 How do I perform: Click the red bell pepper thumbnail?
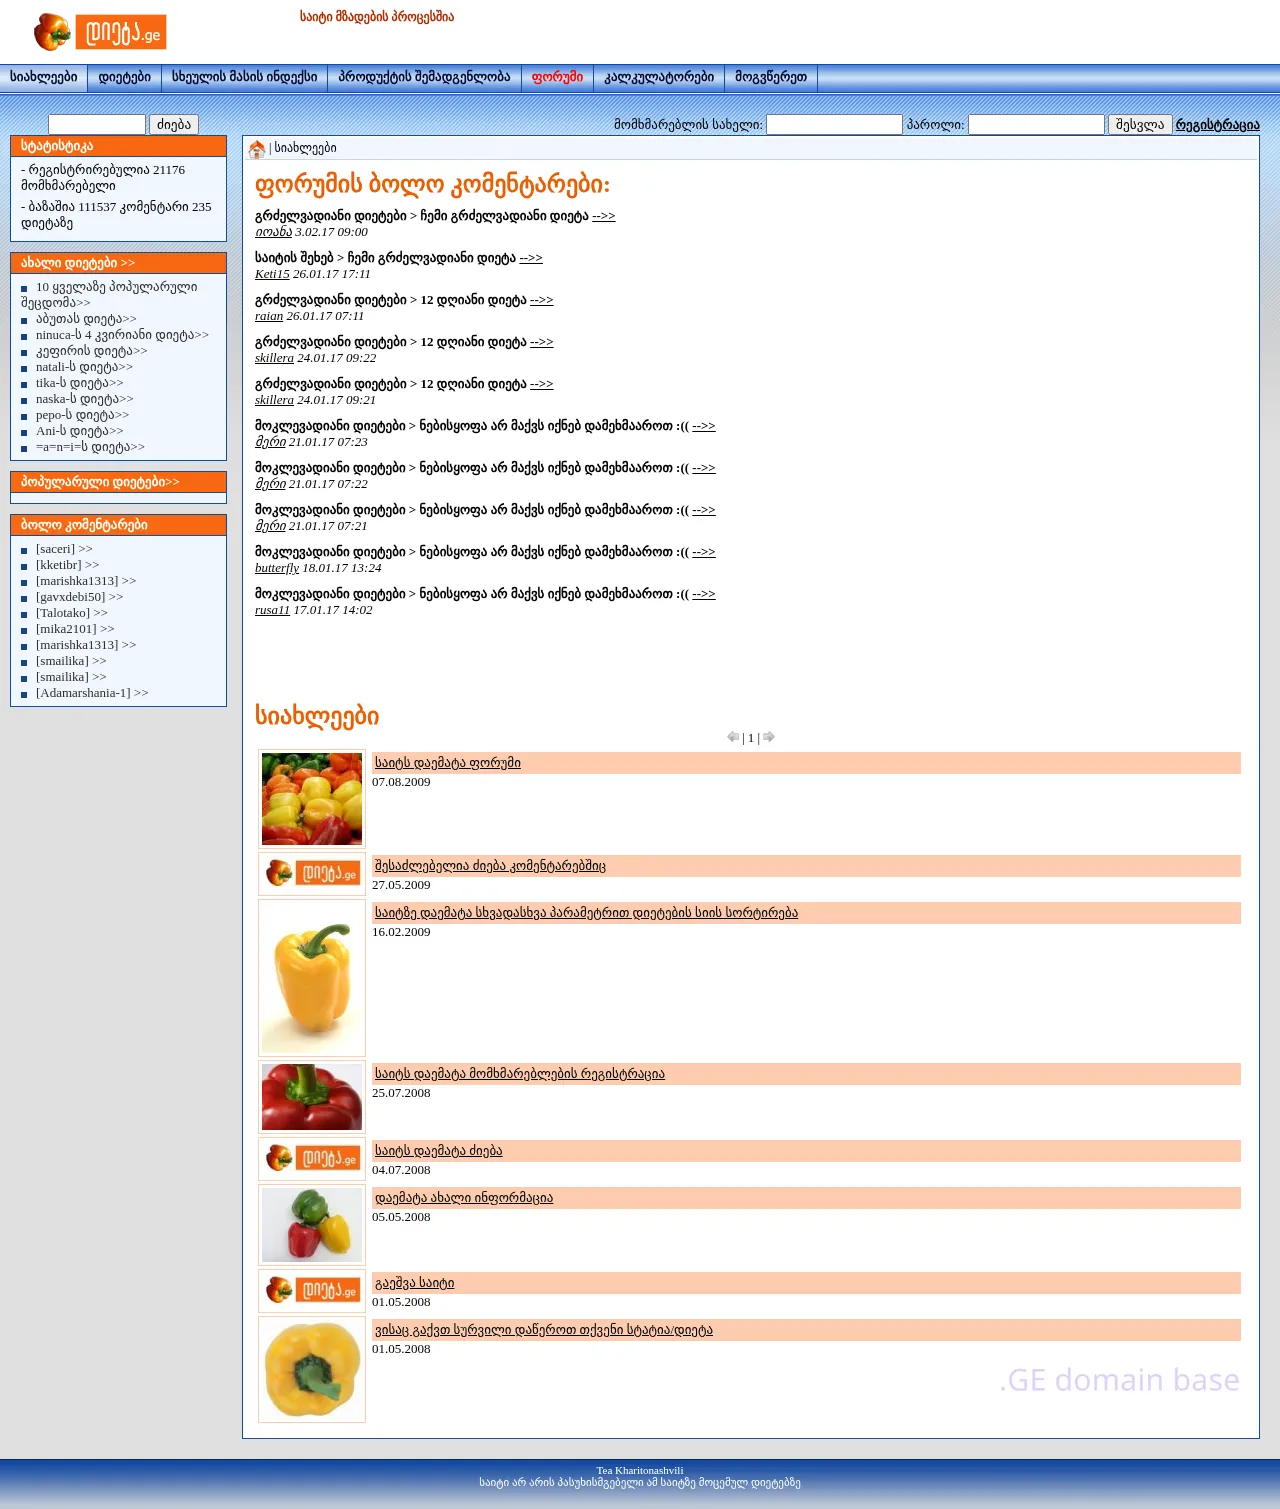pyautogui.click(x=312, y=1097)
